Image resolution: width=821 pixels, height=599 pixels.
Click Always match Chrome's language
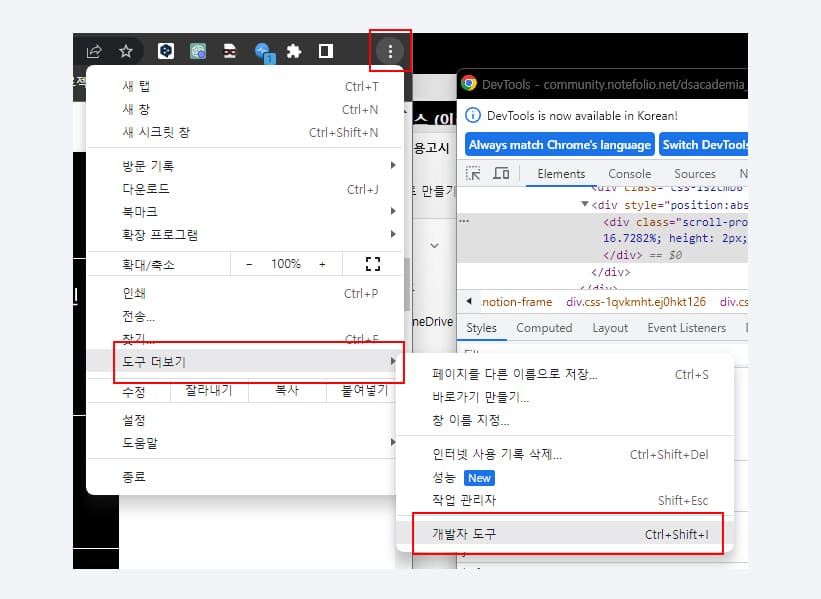(559, 144)
